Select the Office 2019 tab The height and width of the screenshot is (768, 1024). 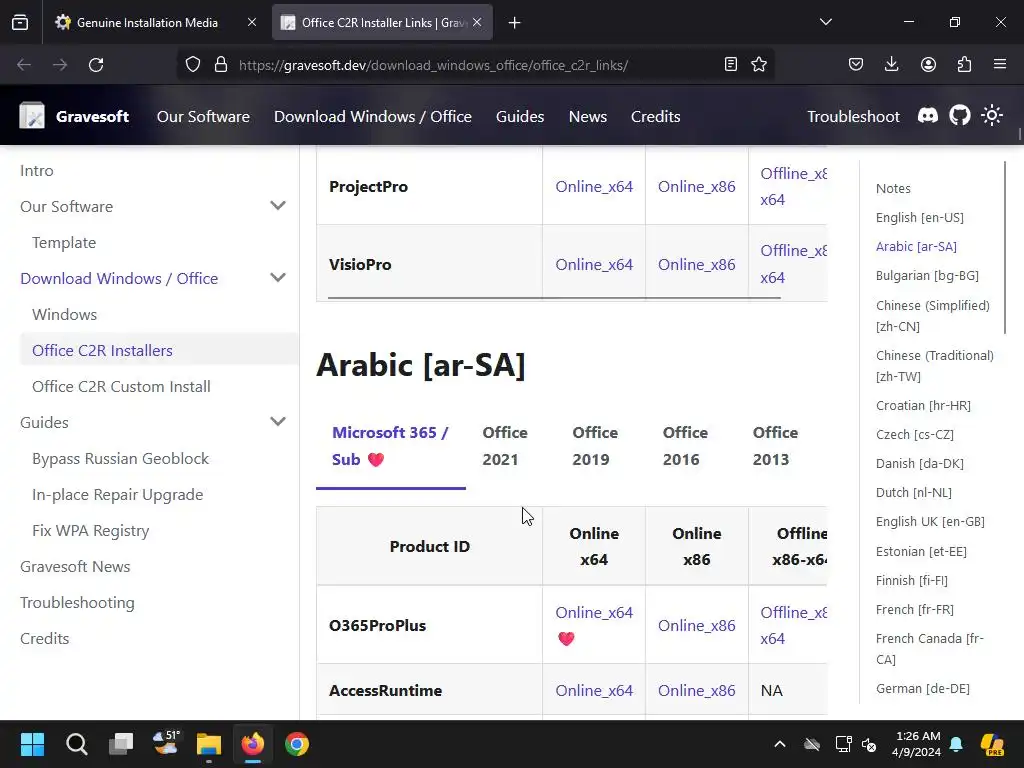click(x=595, y=446)
